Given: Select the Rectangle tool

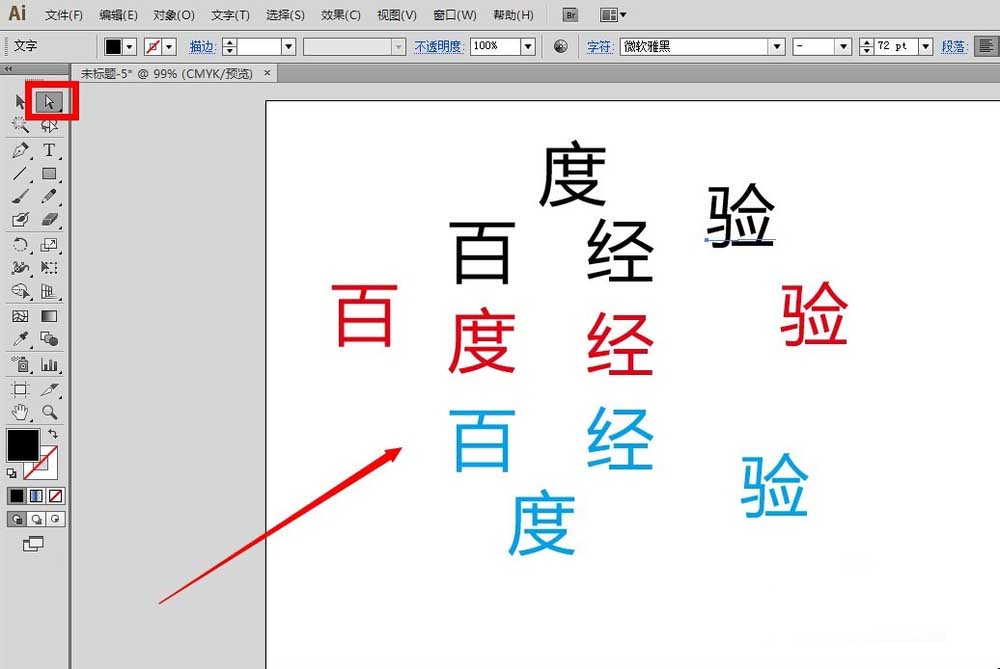Looking at the screenshot, I should point(49,173).
